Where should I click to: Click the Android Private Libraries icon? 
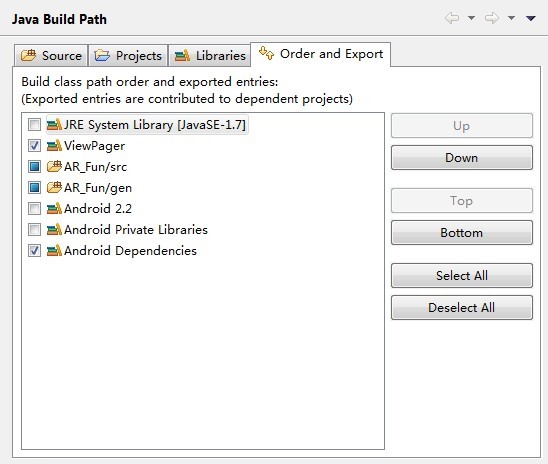click(54, 229)
